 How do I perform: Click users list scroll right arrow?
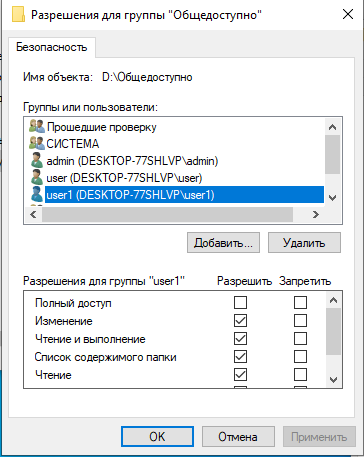click(x=316, y=215)
